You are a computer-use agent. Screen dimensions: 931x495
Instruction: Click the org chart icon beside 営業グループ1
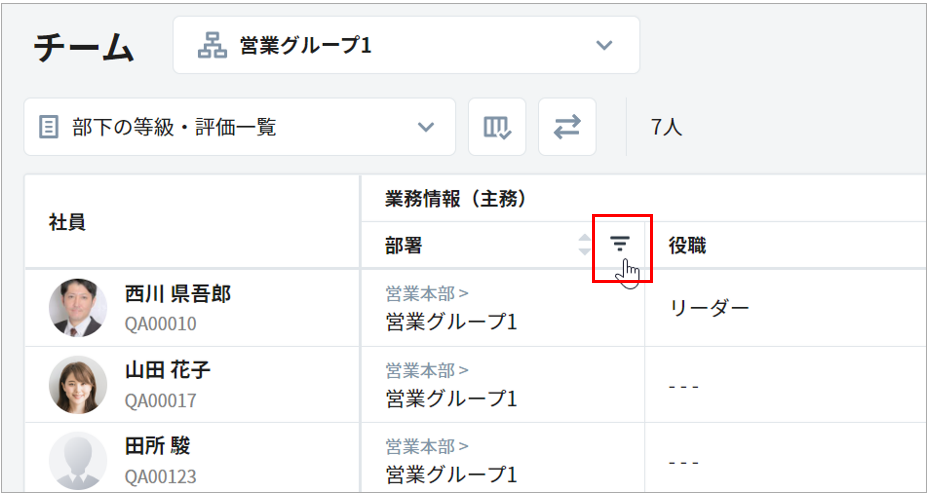coord(212,46)
